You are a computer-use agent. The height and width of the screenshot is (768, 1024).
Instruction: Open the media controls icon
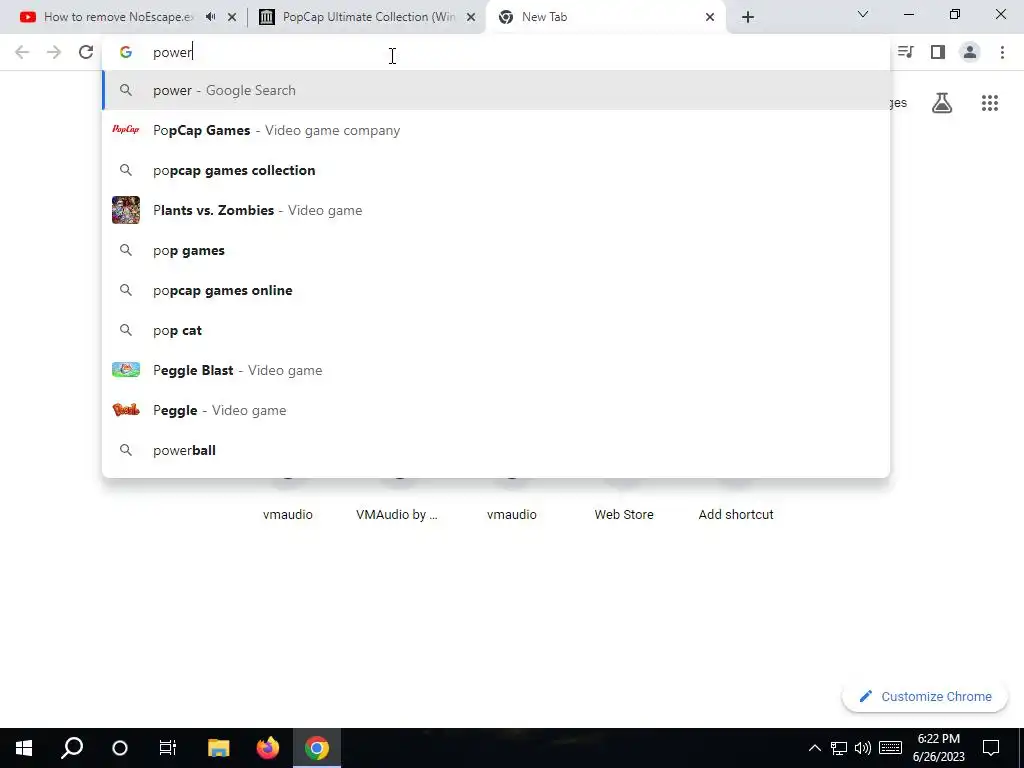coord(906,52)
